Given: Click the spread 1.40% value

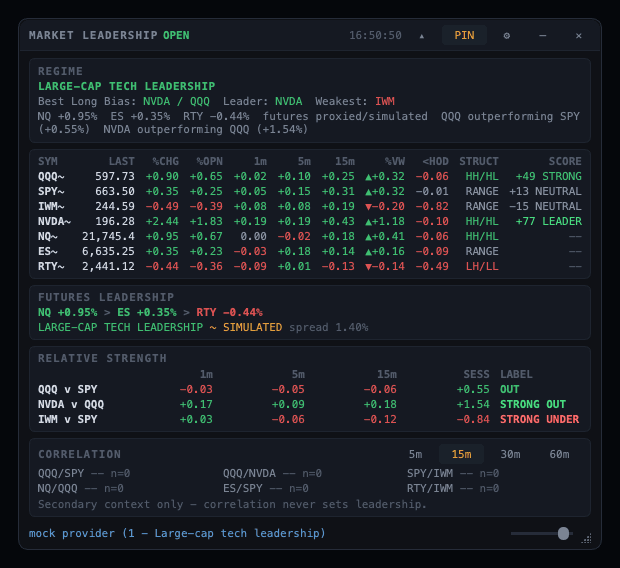Looking at the screenshot, I should tap(329, 328).
